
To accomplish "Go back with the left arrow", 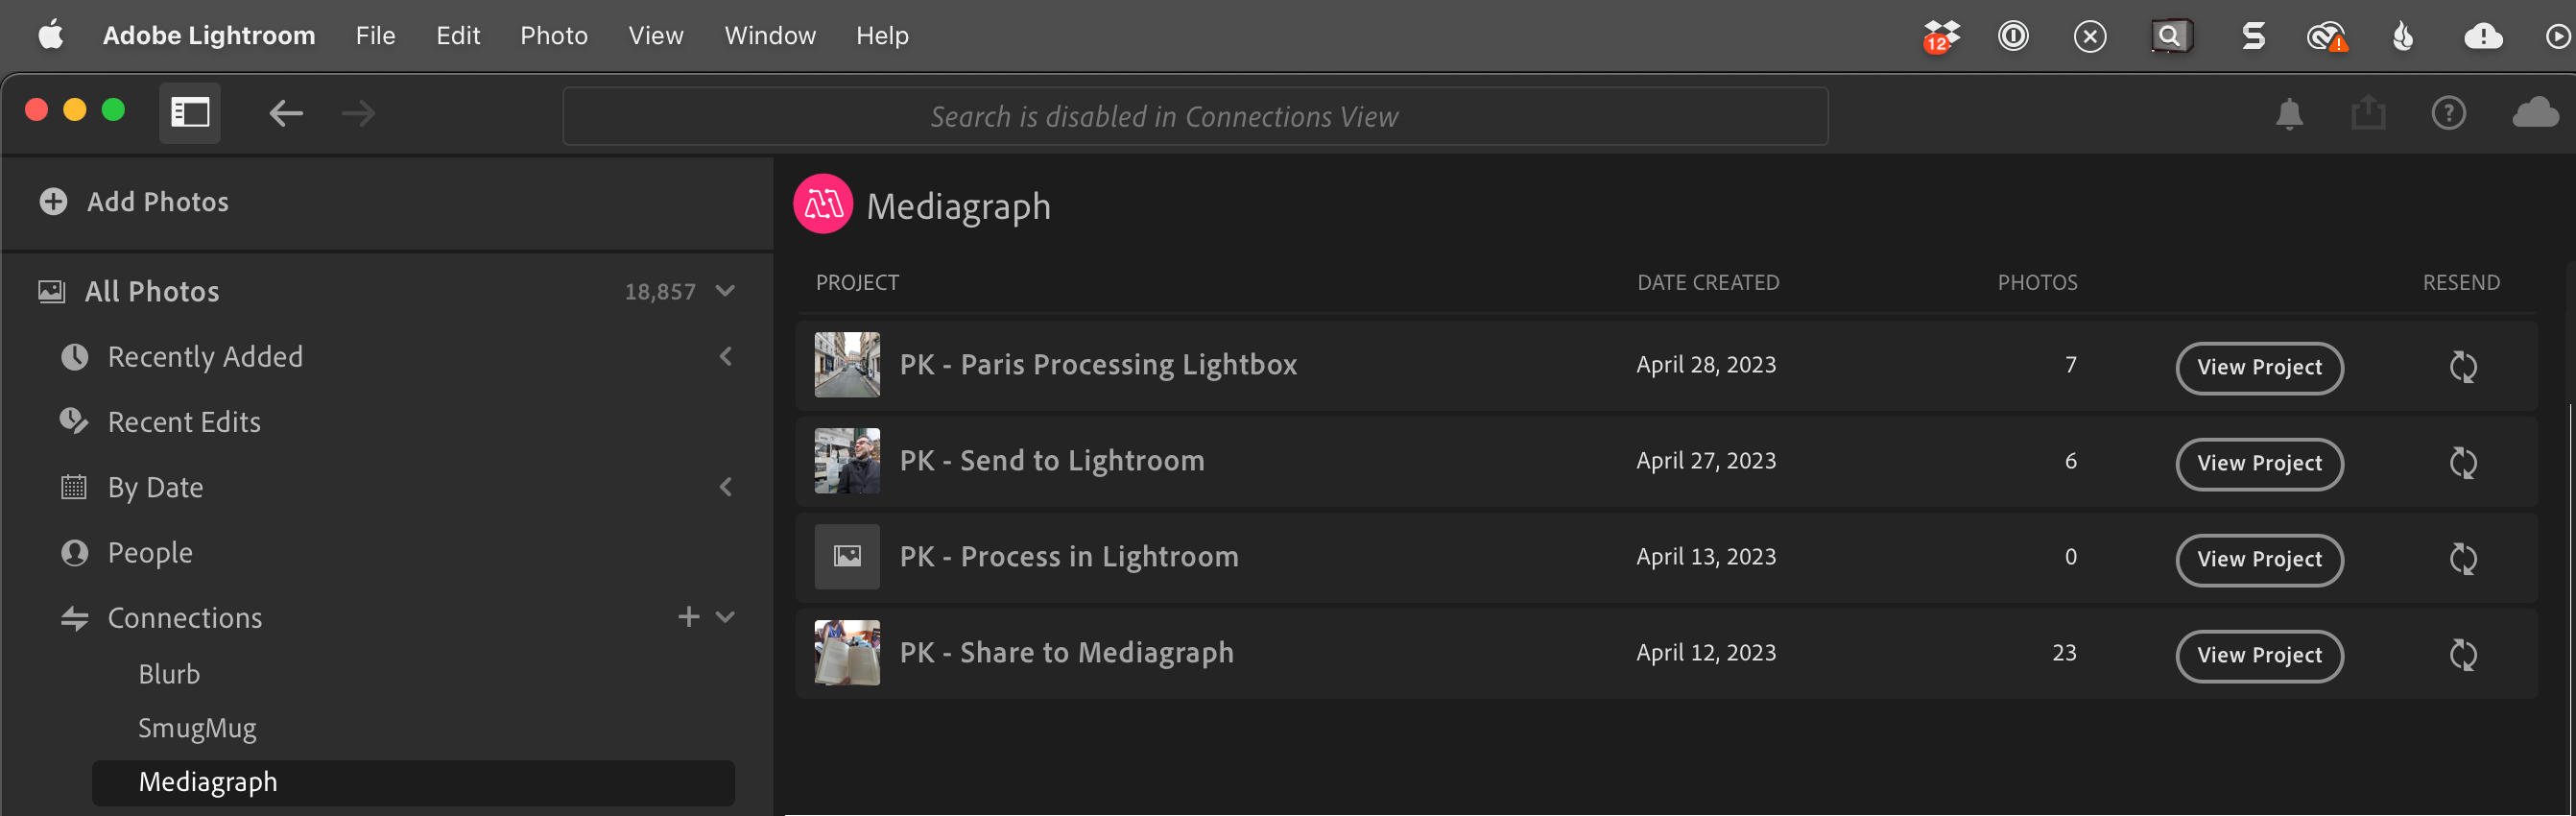I will [286, 114].
